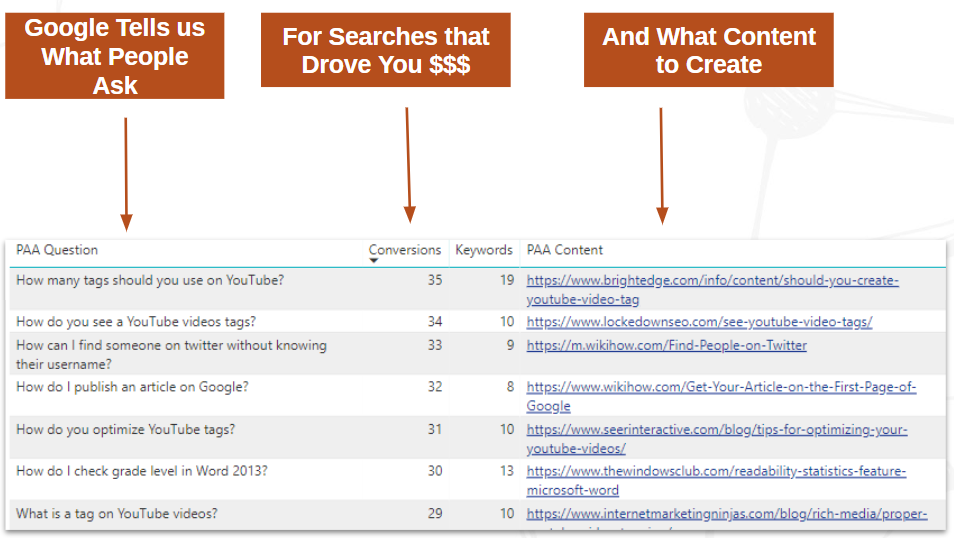Visit the seerinteractive.com tips-for-optimizing link
This screenshot has width=954, height=538.
point(717,430)
